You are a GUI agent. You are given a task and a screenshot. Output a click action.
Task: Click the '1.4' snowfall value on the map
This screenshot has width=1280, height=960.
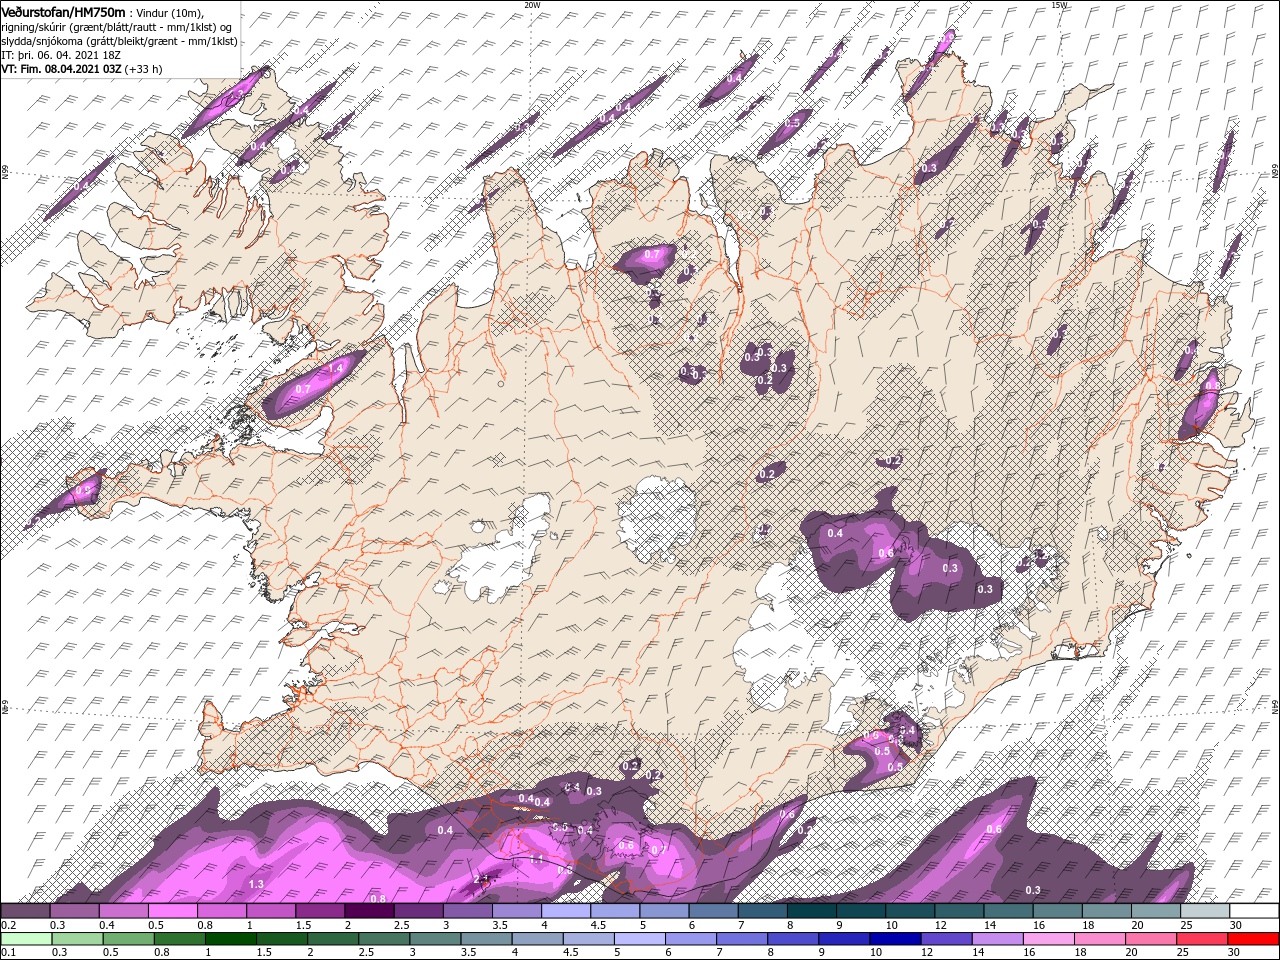[336, 369]
